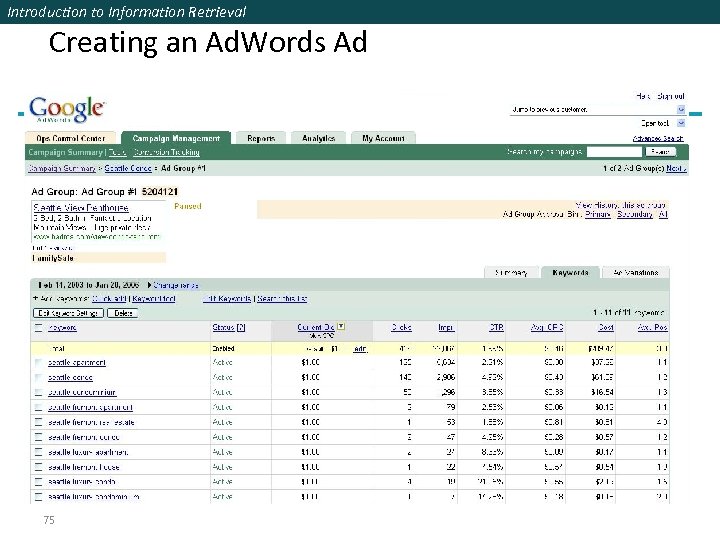
Task: Switch to the Campaign Management tab
Action: coord(176,138)
